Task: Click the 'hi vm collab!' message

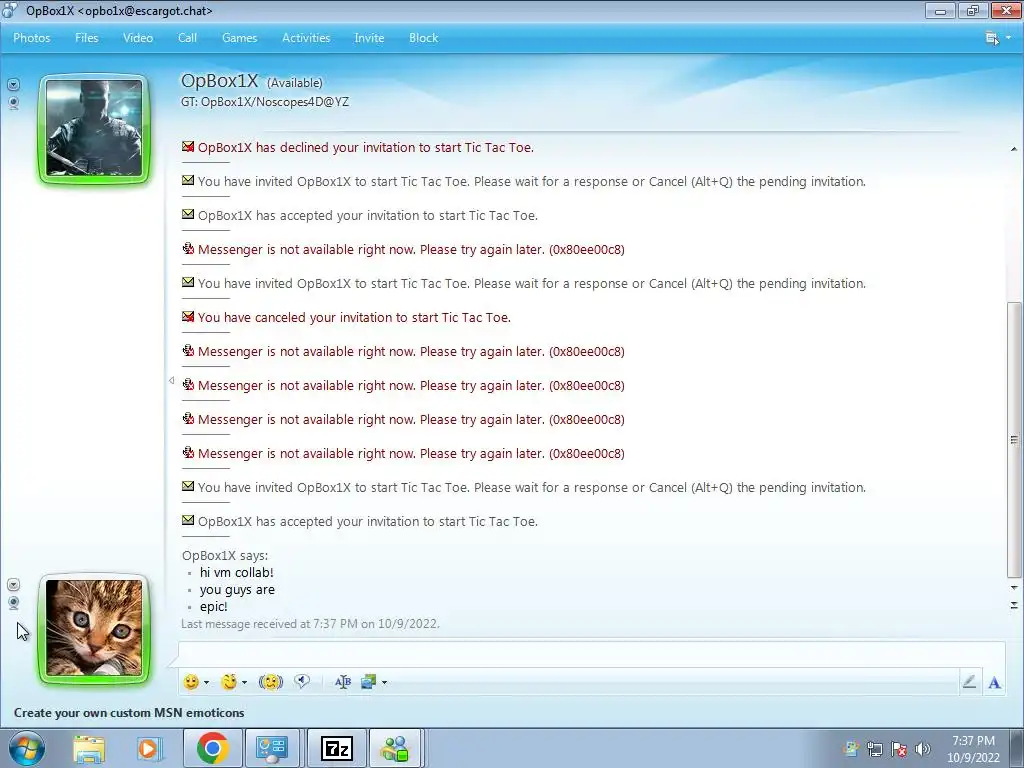Action: pos(236,572)
